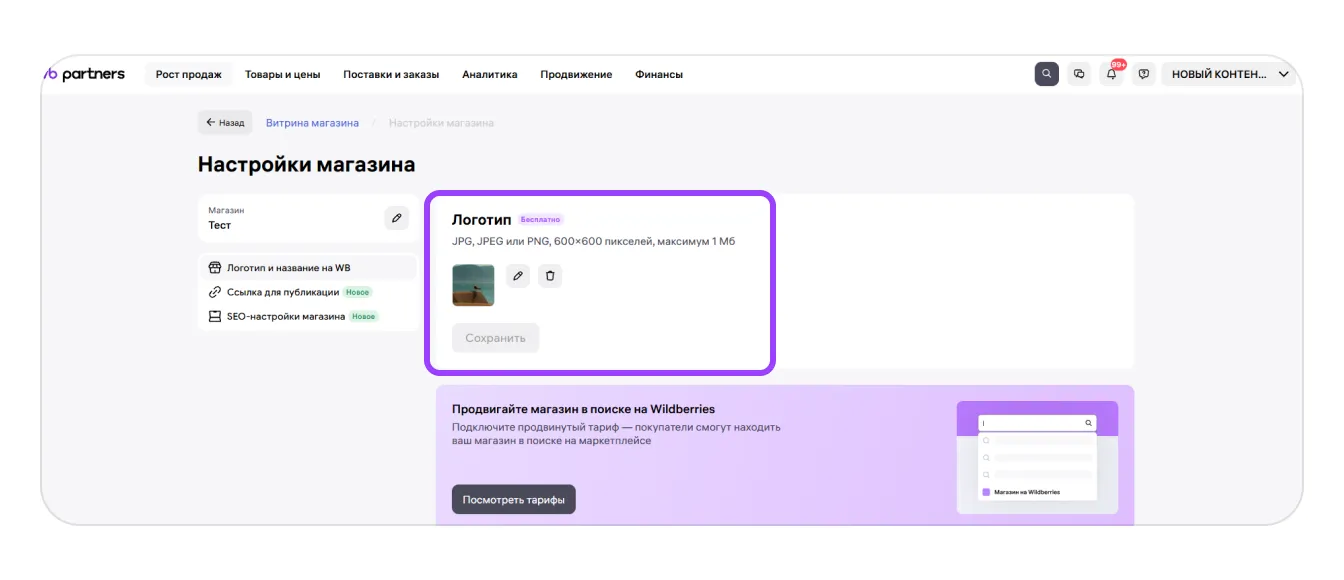Select Логотип и название на WB section
This screenshot has height=580, width=1344.
(x=308, y=268)
